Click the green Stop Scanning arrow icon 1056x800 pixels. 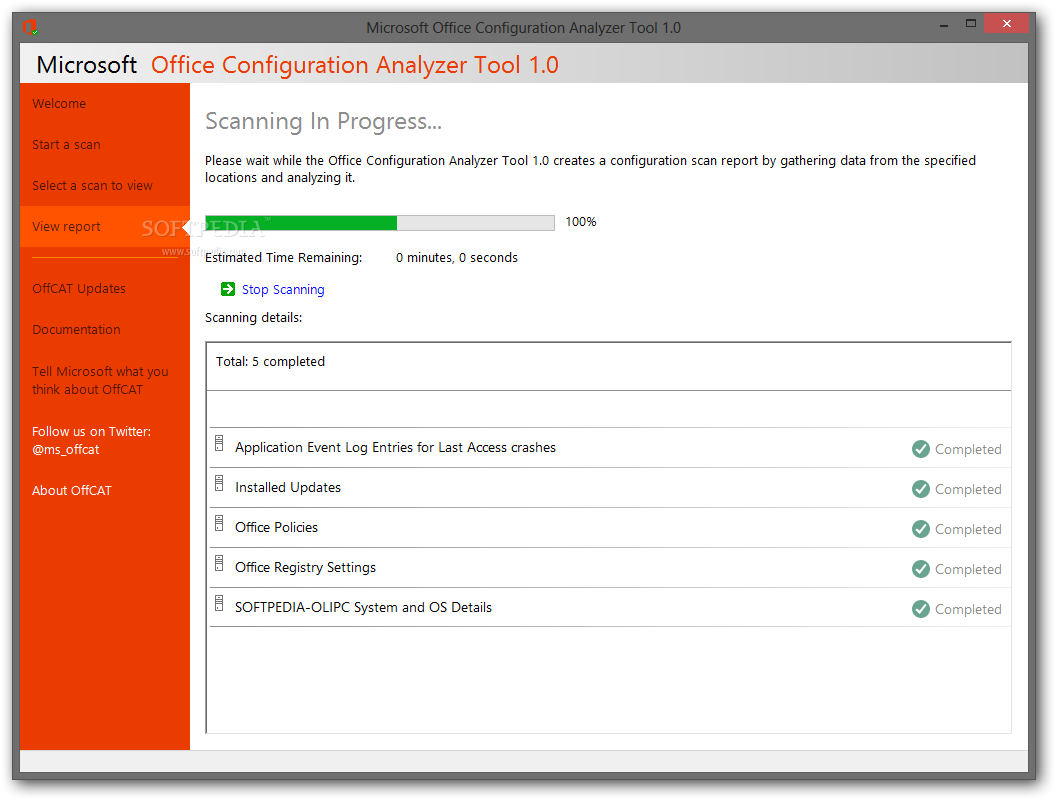(x=228, y=289)
